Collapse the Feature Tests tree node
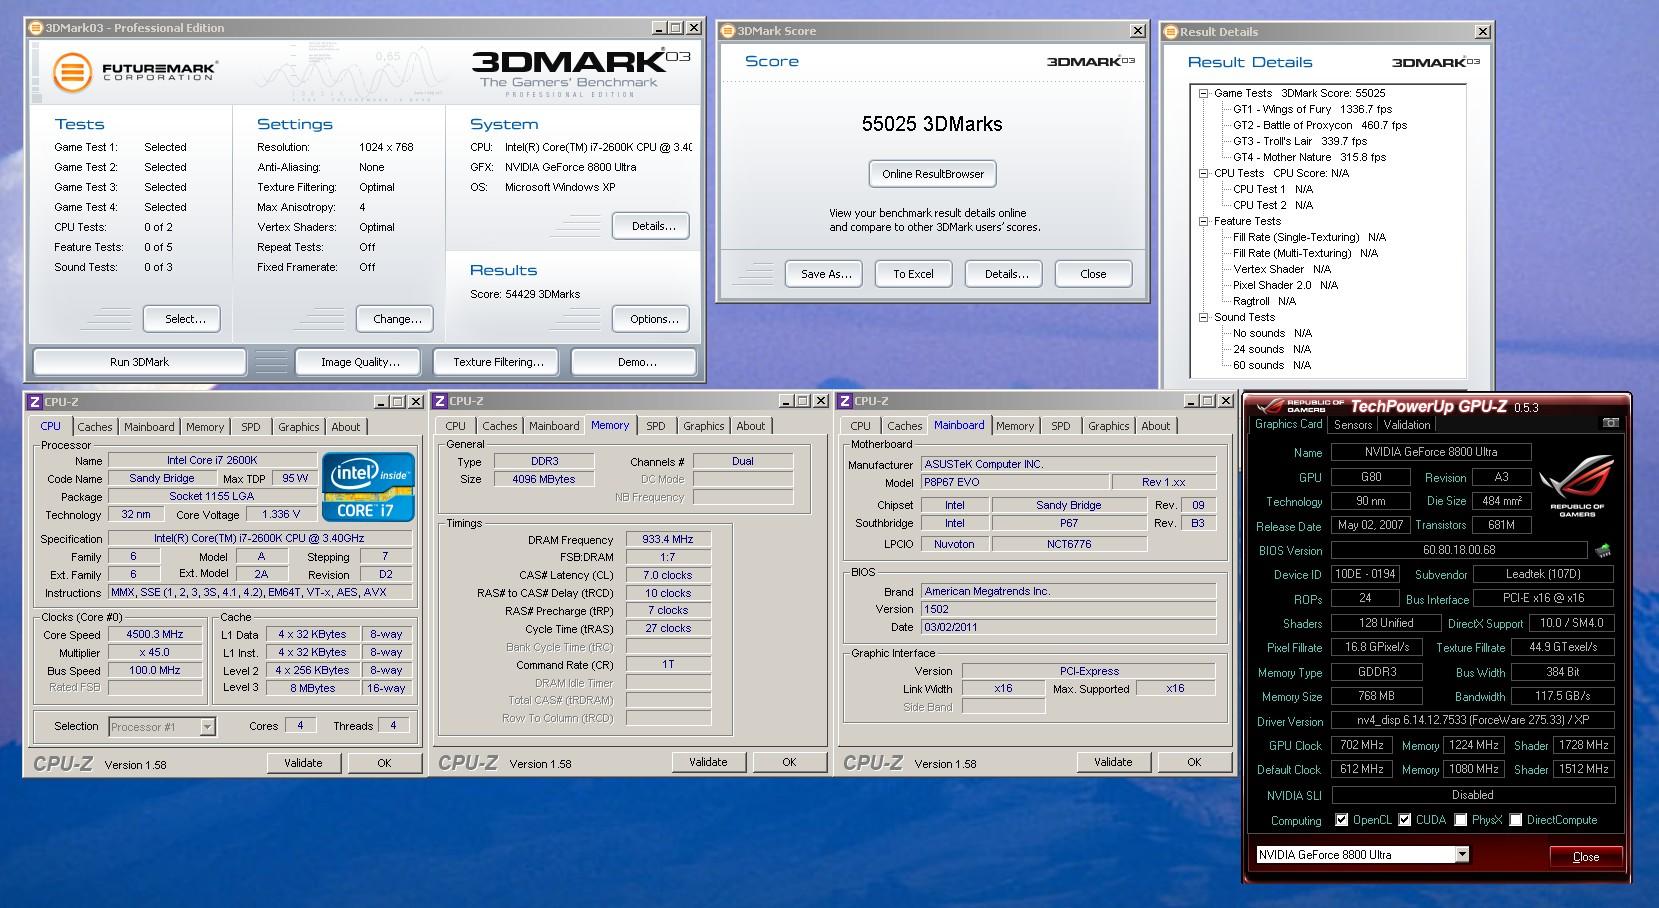The width and height of the screenshot is (1659, 908). pos(1204,221)
